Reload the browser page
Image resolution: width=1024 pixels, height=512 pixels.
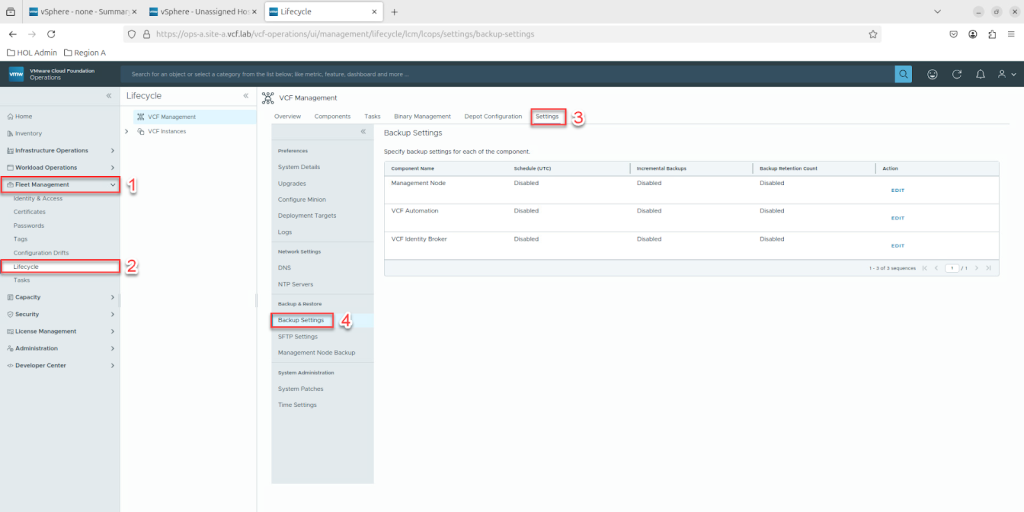click(52, 34)
